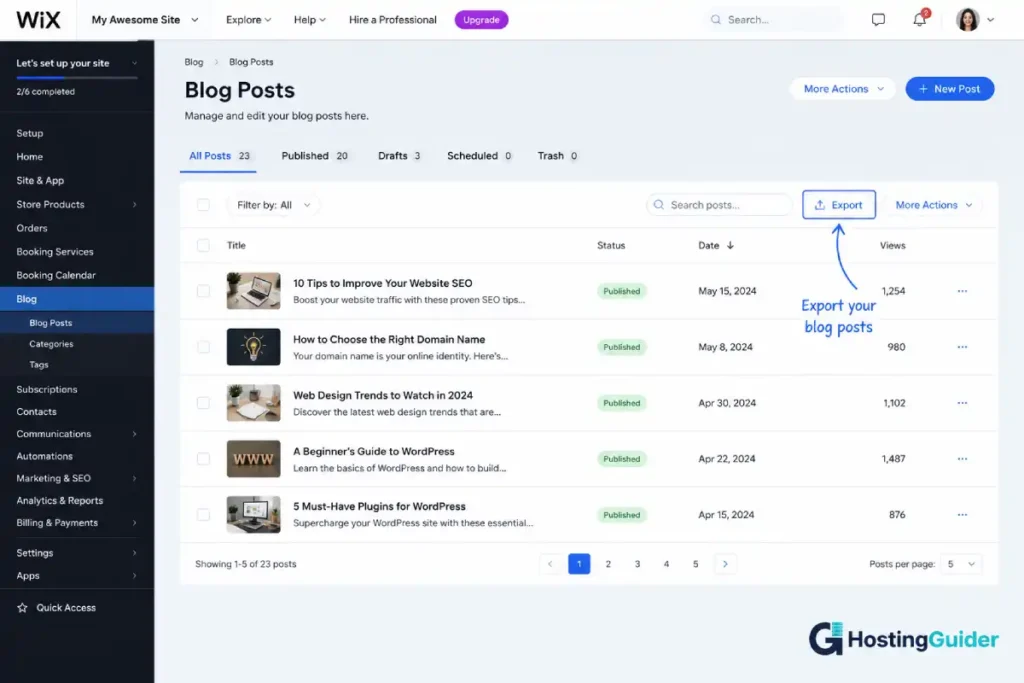Open My Awesome Site dropdown
This screenshot has height=683, width=1024.
(145, 20)
